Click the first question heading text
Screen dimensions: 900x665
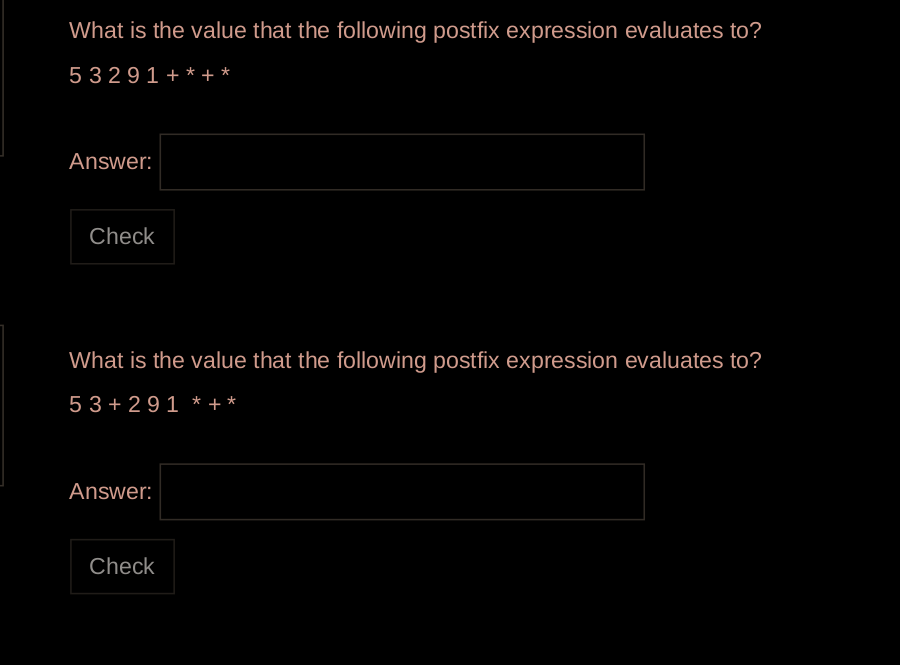coord(414,30)
